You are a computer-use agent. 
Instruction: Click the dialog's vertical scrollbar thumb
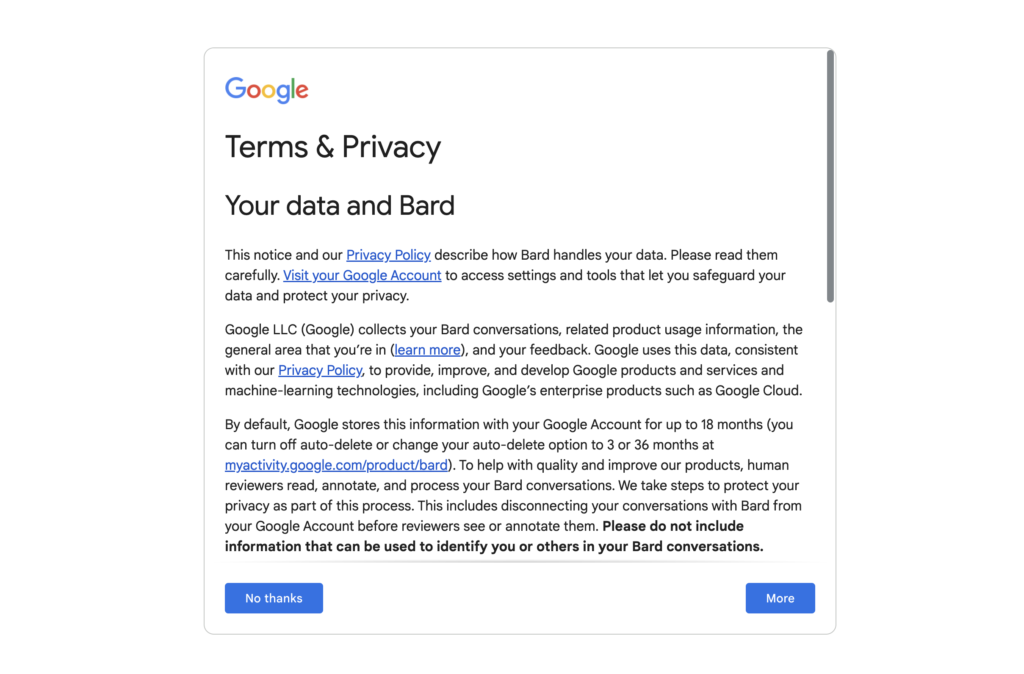(830, 176)
